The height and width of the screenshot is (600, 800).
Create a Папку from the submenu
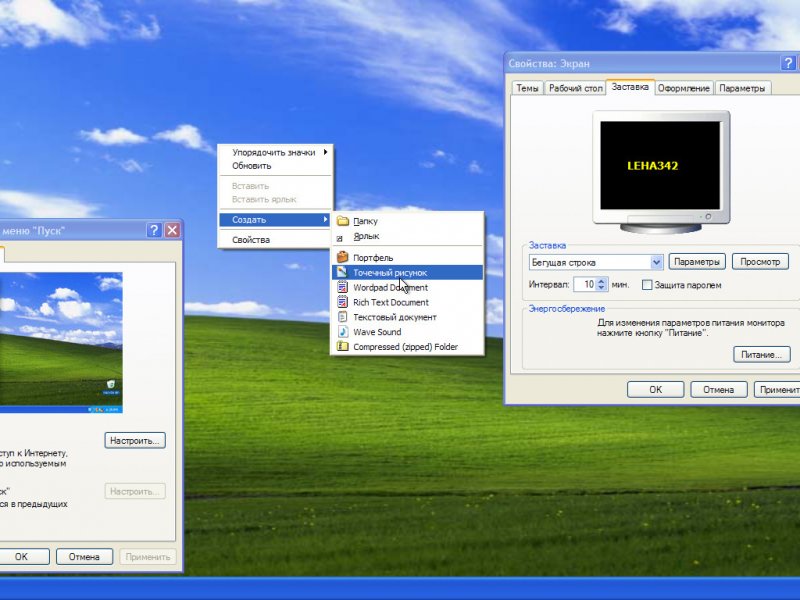point(407,221)
